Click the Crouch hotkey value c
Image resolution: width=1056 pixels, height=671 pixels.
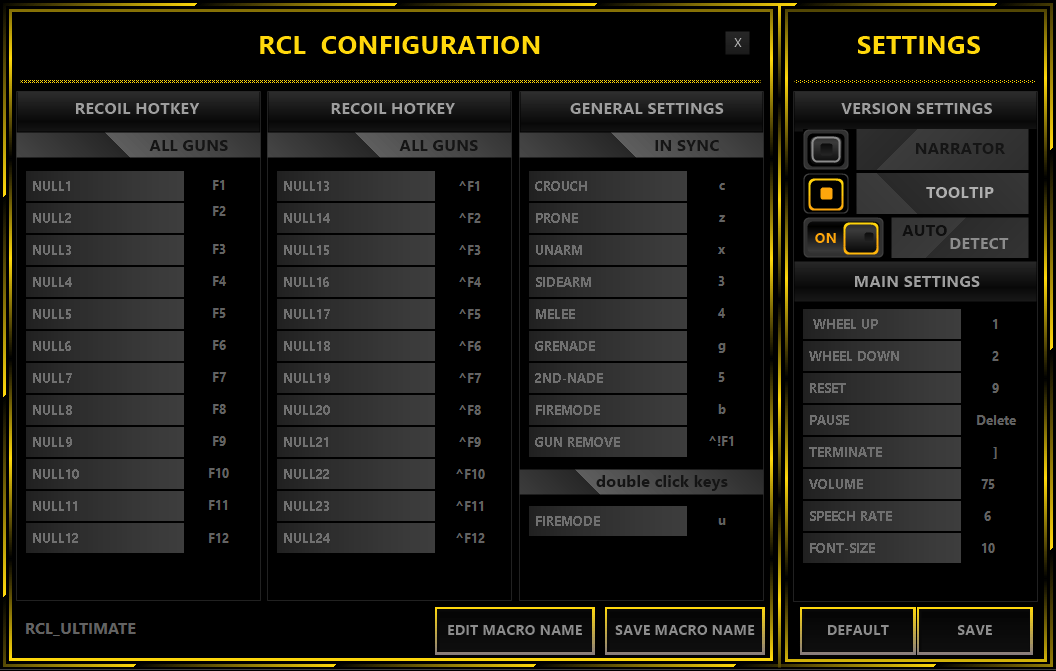722,186
